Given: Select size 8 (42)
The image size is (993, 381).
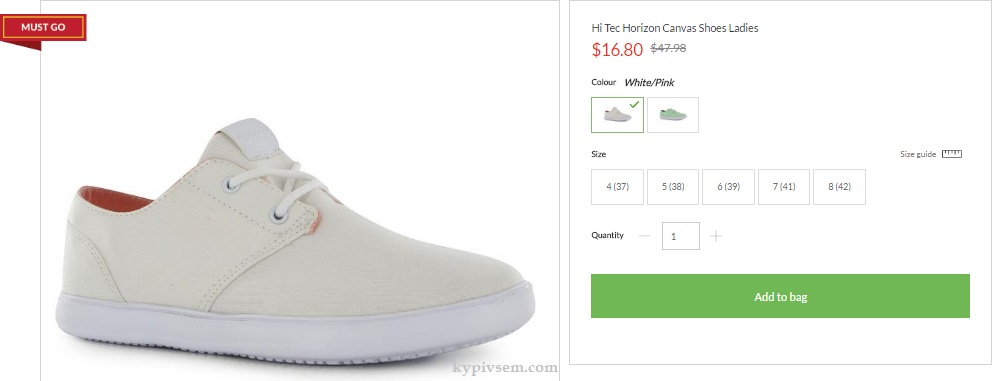Looking at the screenshot, I should [x=840, y=187].
